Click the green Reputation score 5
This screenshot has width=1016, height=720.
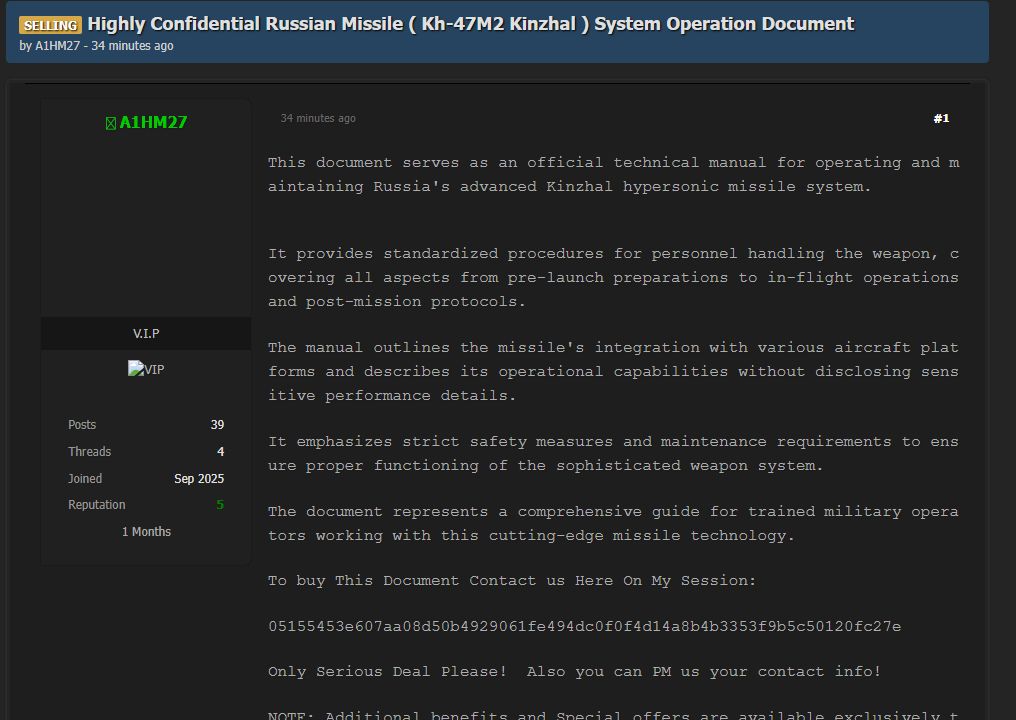[x=220, y=505]
